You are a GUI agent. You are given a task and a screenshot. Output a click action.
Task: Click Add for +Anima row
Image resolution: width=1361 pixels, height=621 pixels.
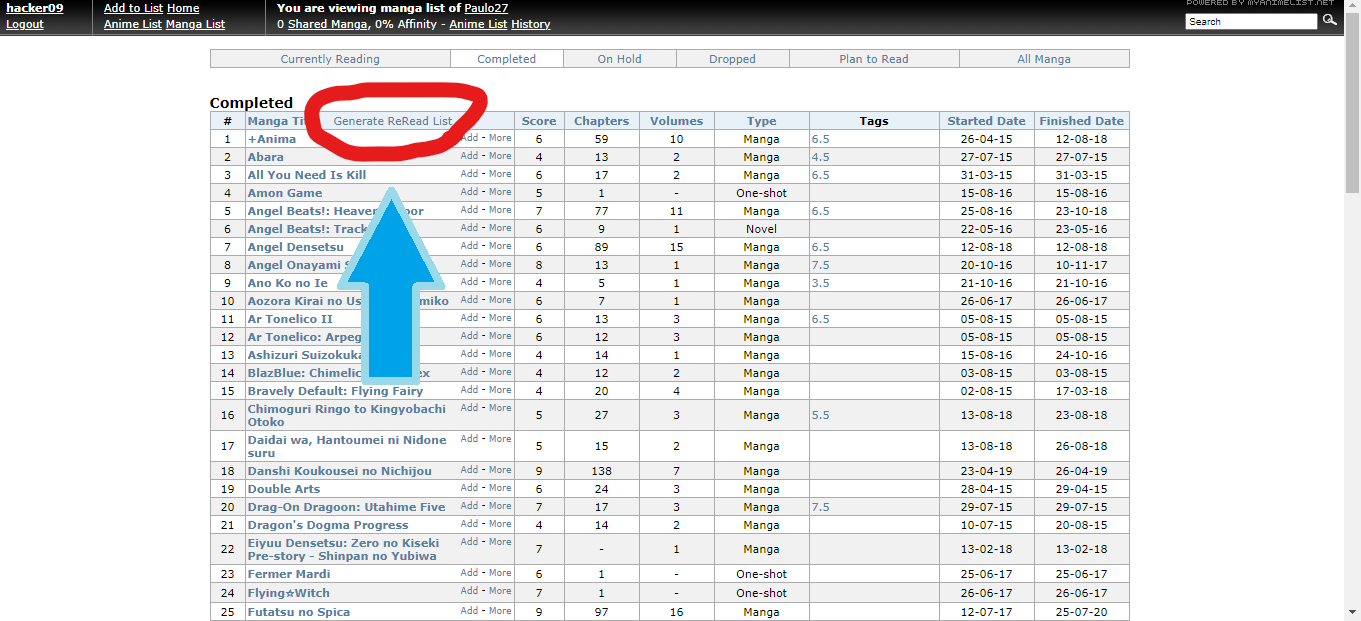(469, 138)
